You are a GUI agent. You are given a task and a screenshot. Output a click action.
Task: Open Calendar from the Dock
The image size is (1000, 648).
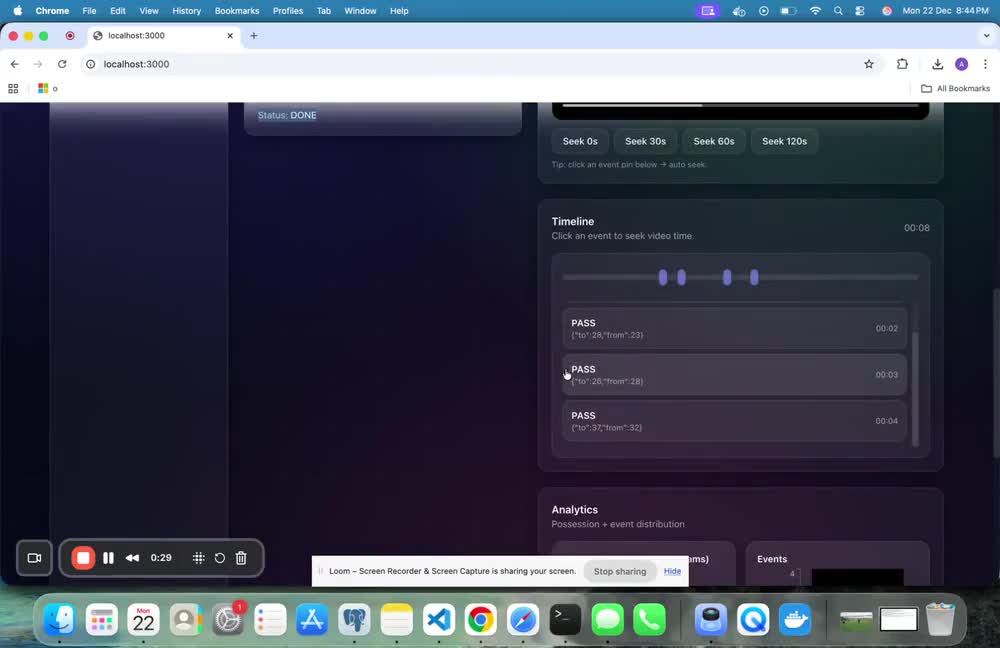143,619
